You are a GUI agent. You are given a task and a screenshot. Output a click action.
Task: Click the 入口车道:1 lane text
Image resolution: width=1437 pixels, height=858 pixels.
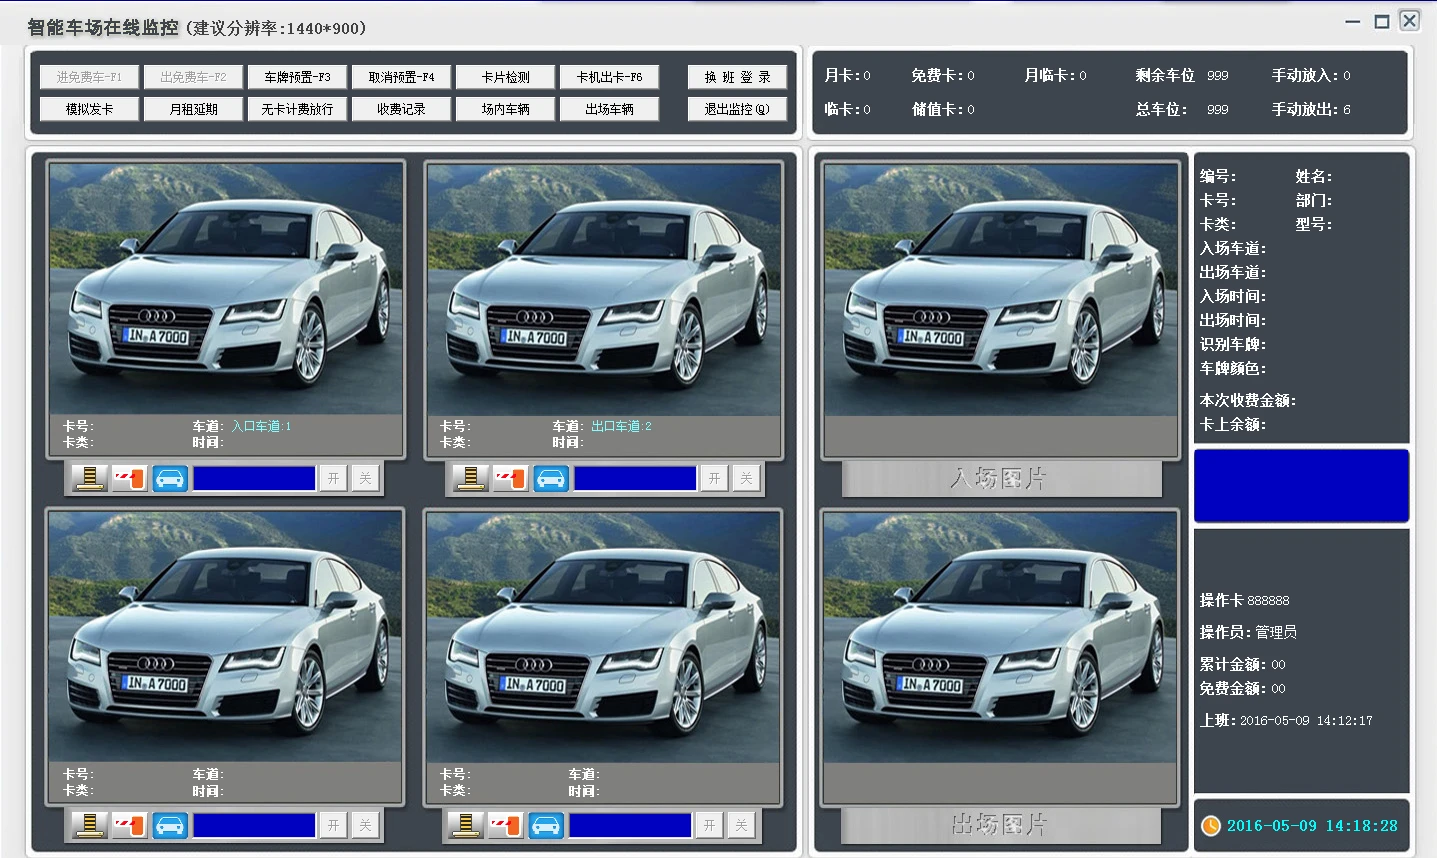pos(261,426)
